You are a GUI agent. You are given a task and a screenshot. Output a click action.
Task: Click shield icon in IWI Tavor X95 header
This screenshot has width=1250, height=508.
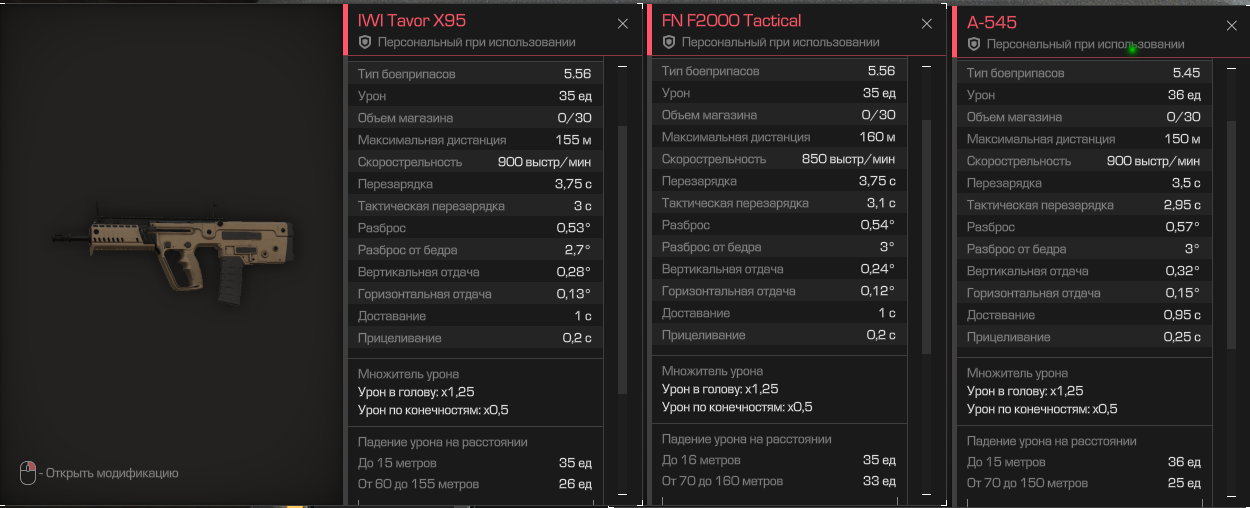(364, 42)
